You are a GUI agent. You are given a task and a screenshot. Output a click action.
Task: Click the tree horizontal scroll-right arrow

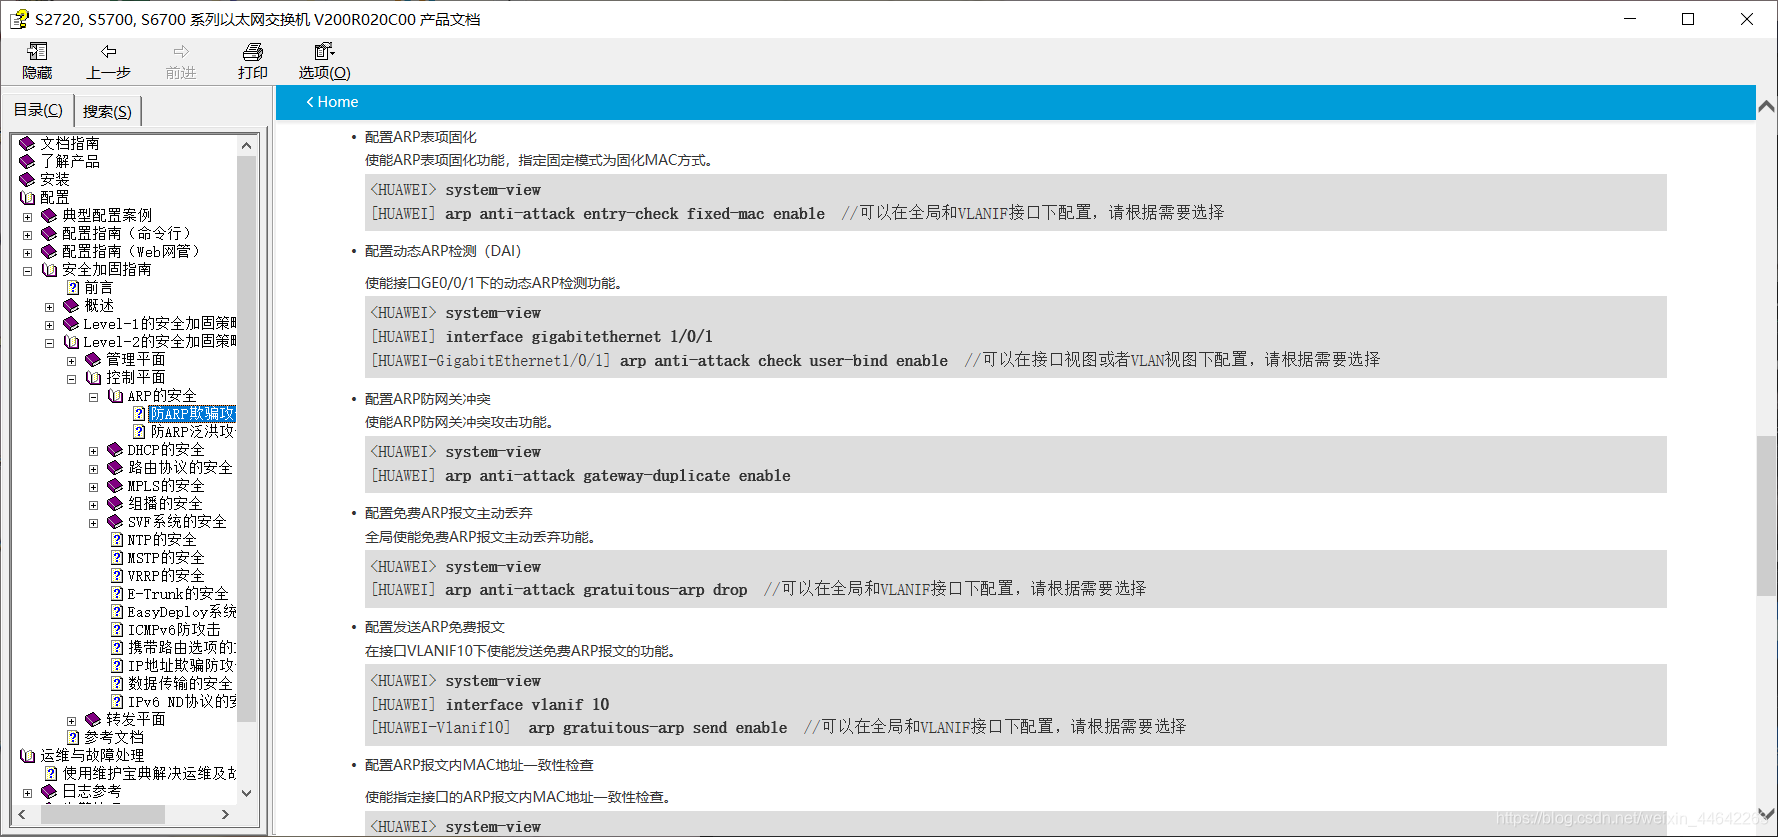[x=226, y=814]
